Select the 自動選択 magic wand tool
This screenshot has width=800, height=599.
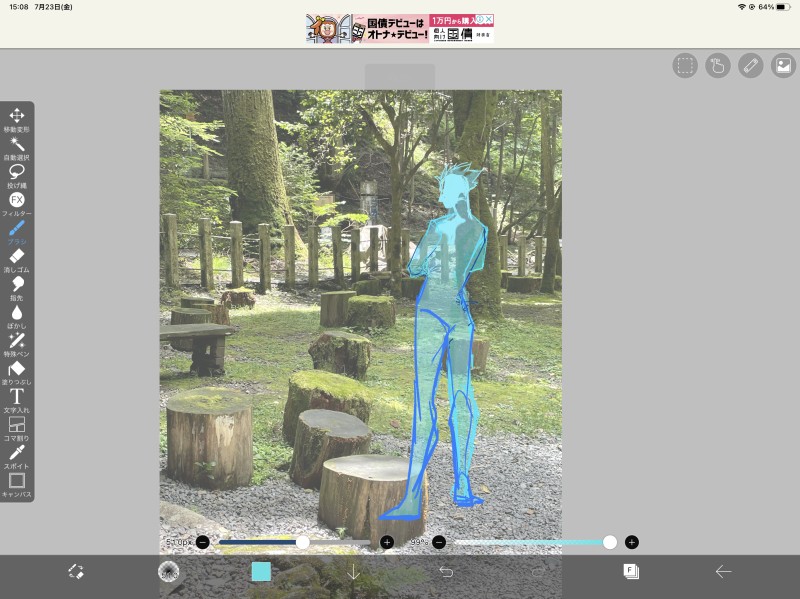click(x=17, y=148)
